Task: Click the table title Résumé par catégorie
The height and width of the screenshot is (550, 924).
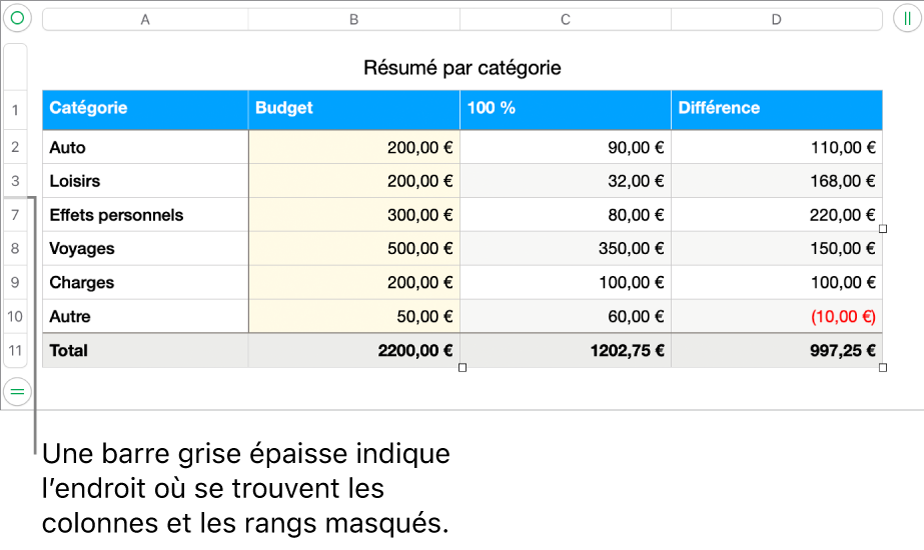Action: coord(462,68)
